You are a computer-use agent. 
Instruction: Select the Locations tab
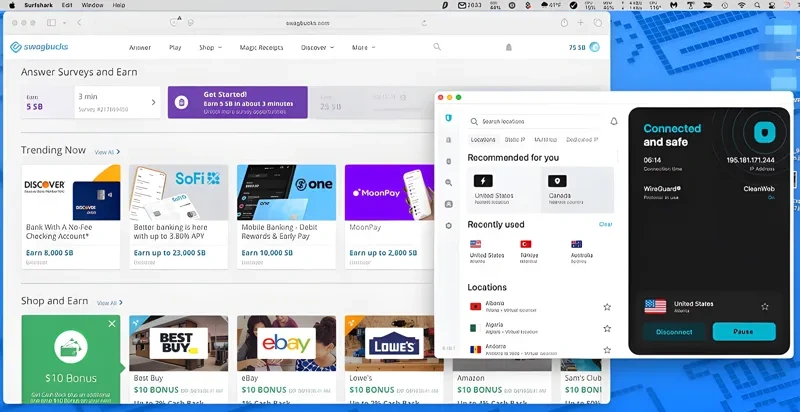[483, 140]
